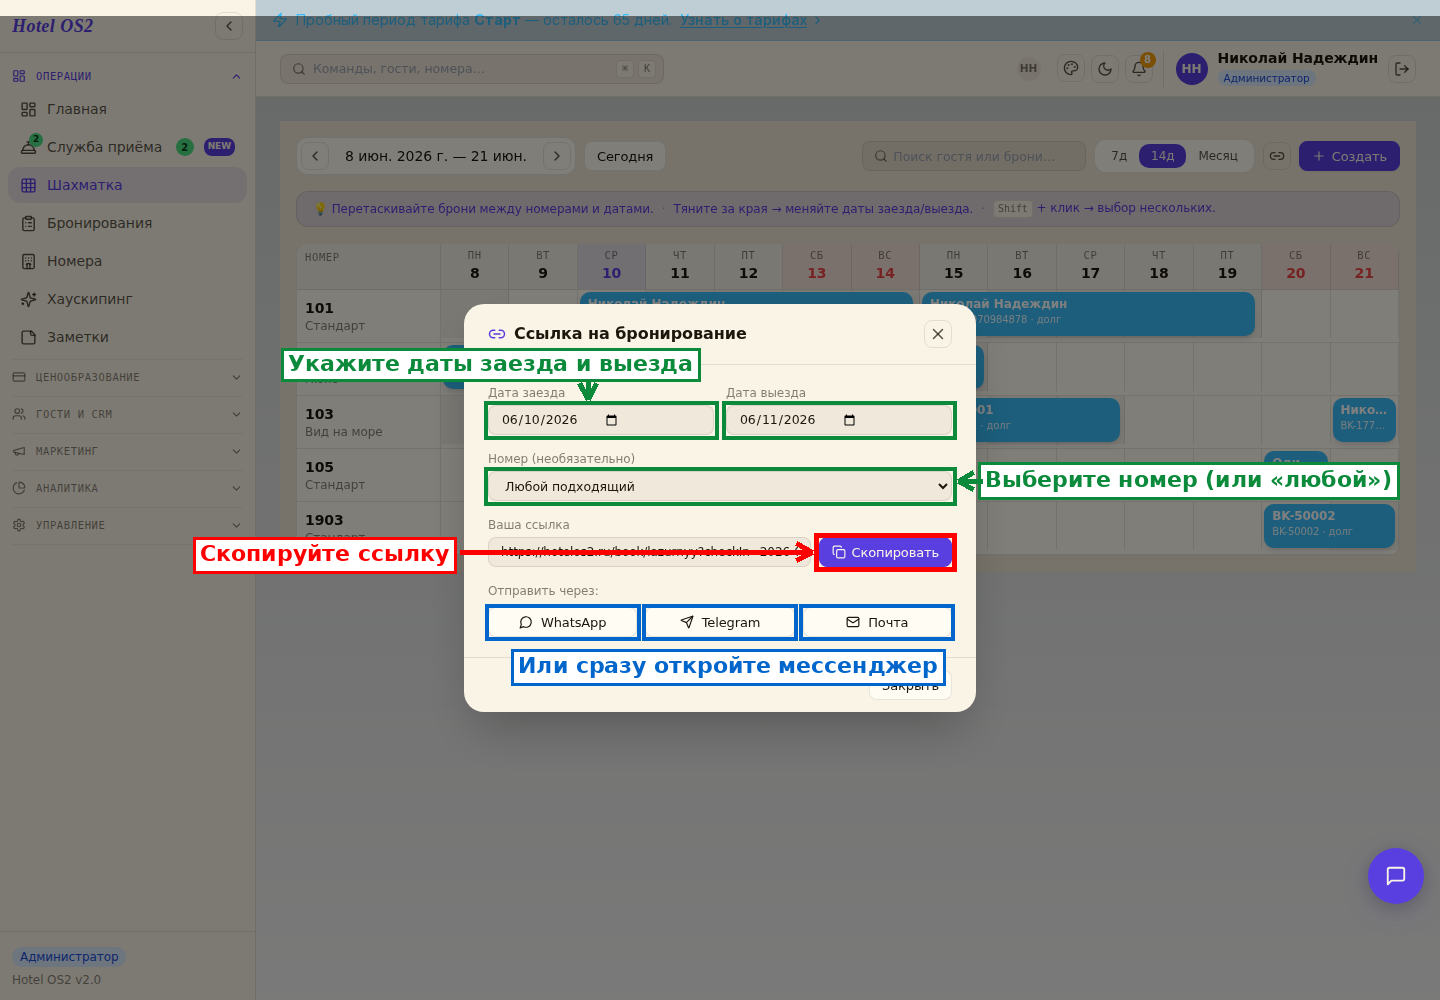Send link via Telegram button

coord(720,622)
